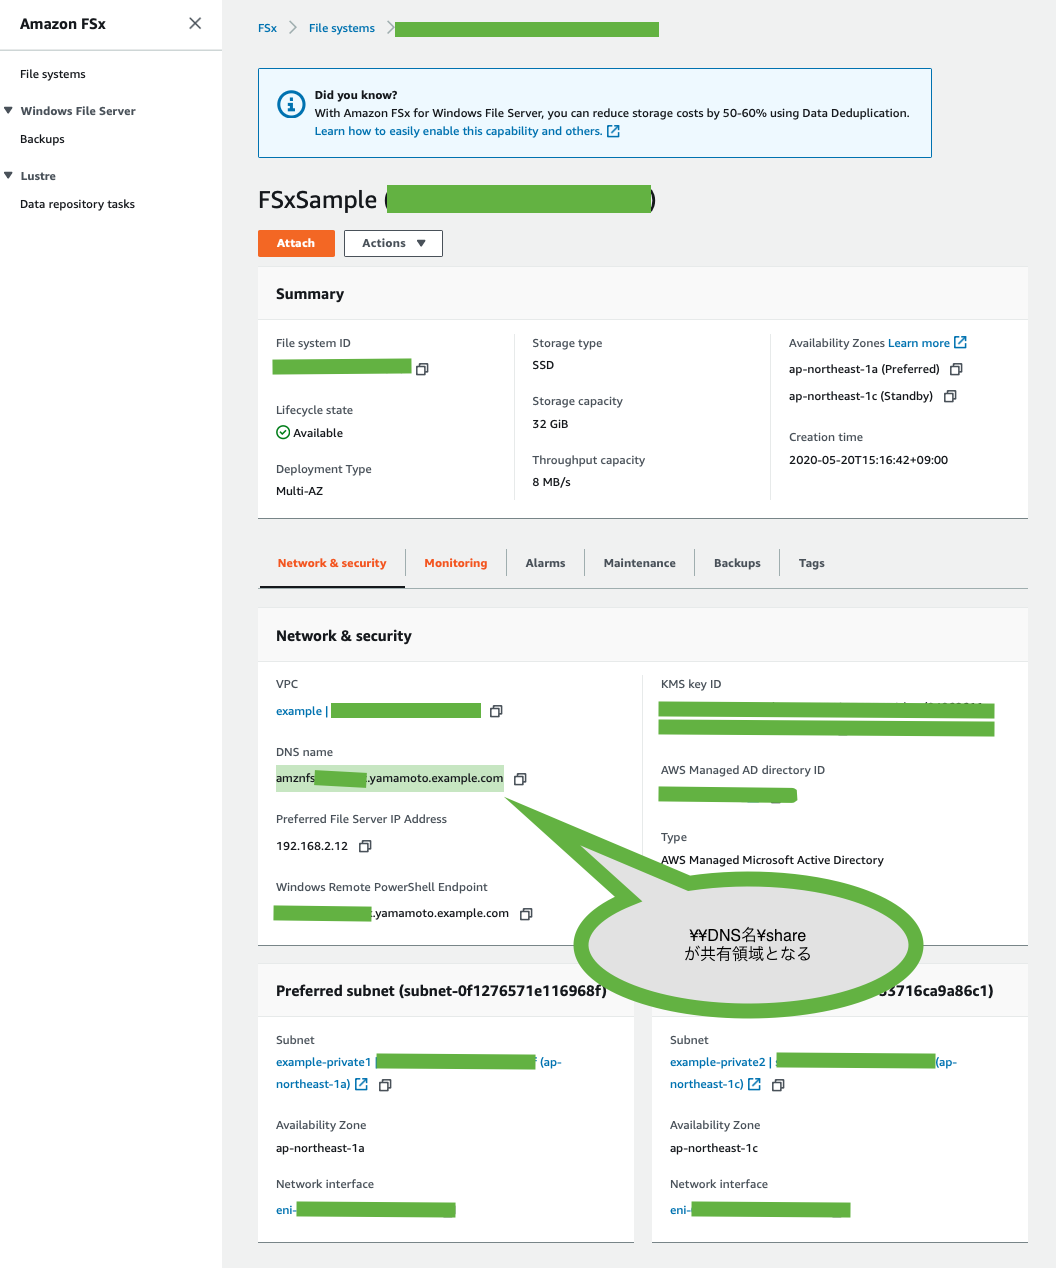Image resolution: width=1056 pixels, height=1268 pixels.
Task: Close the Amazon FSx sidebar
Action: (x=195, y=23)
